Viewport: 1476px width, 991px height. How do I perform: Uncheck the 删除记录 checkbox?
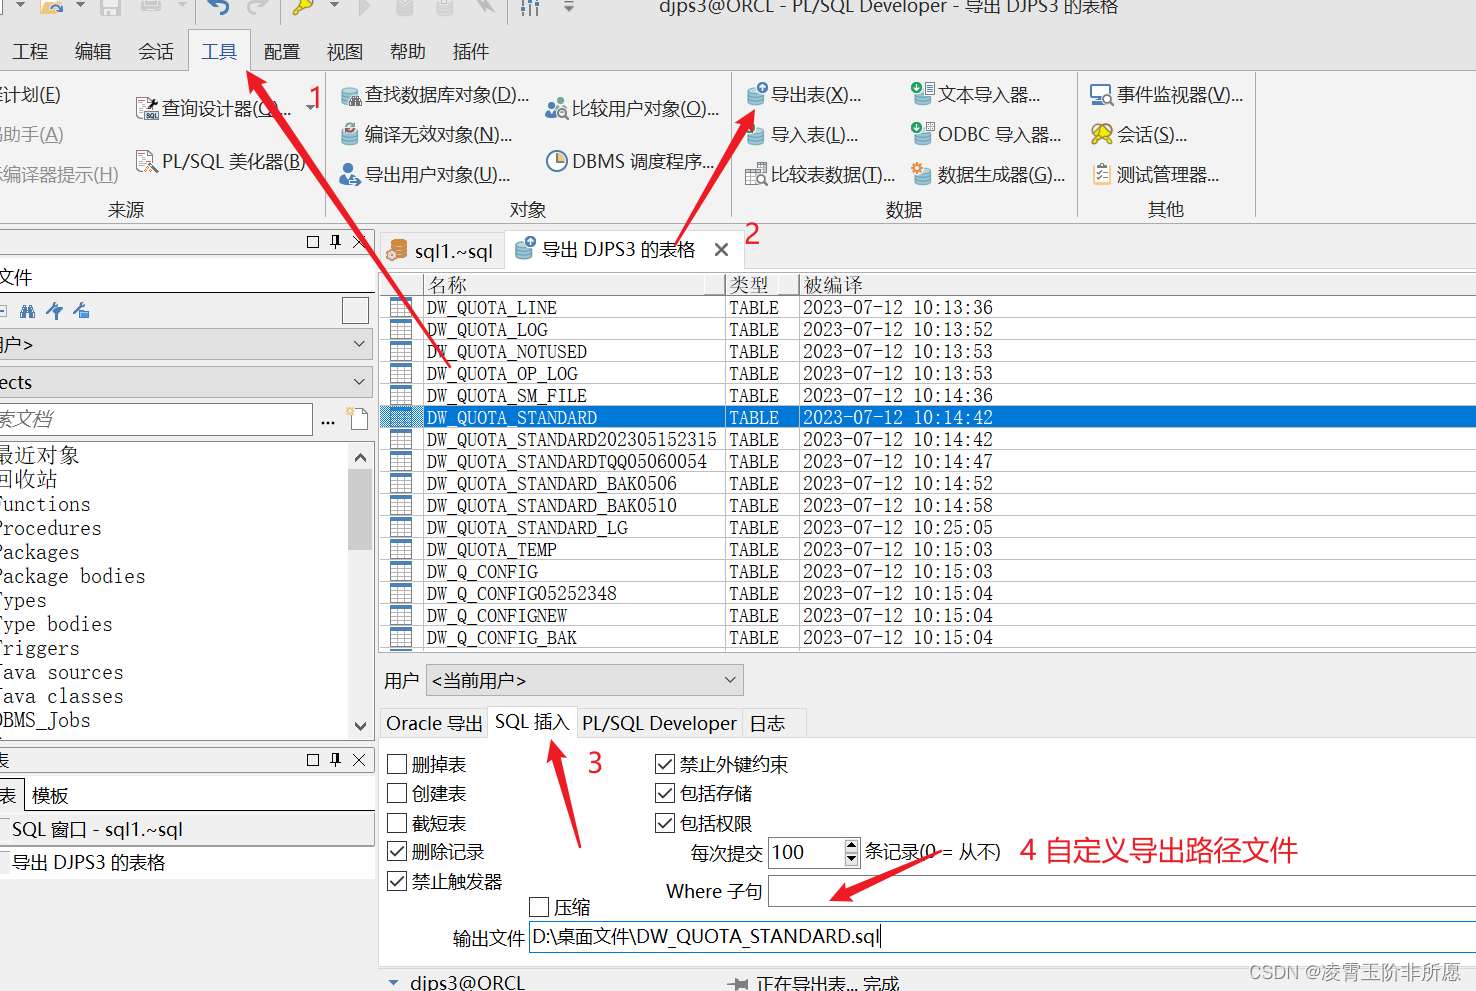397,852
